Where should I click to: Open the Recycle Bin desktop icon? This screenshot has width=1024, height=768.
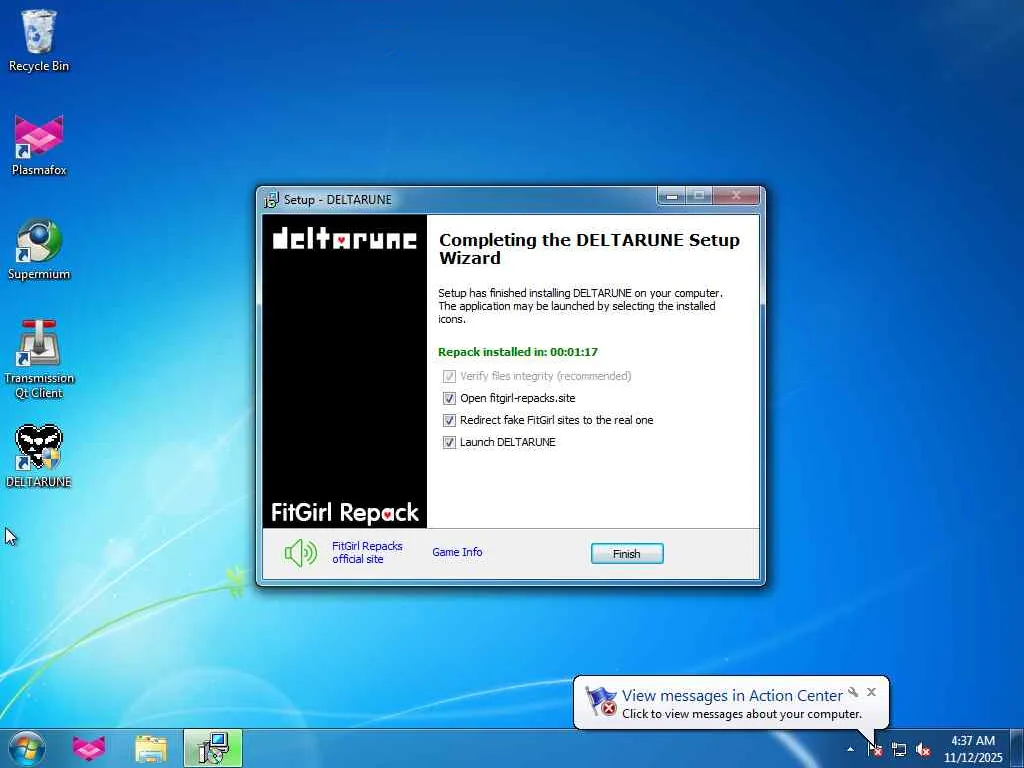39,40
